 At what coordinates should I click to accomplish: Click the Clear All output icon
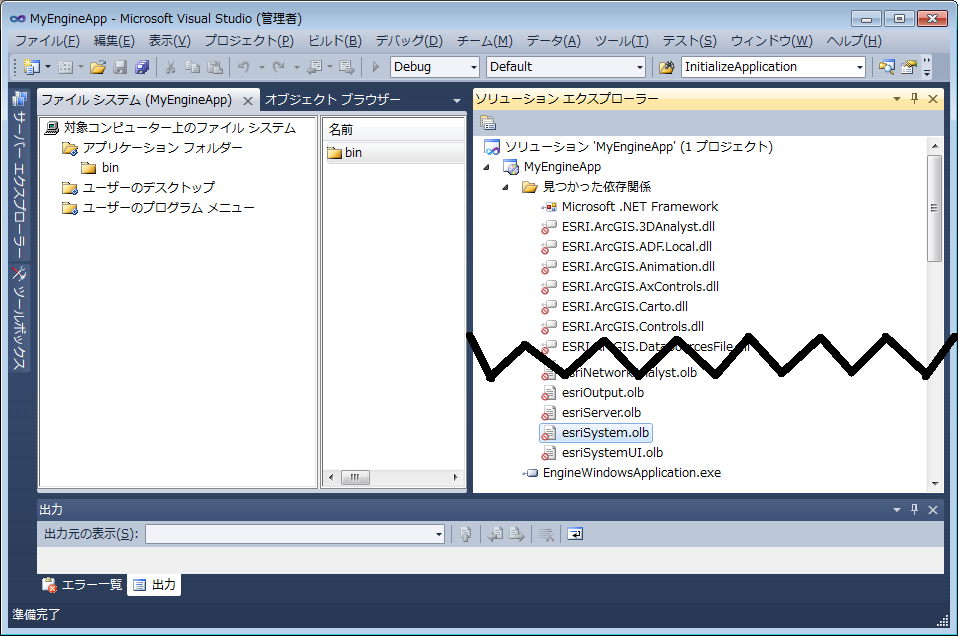(x=546, y=535)
